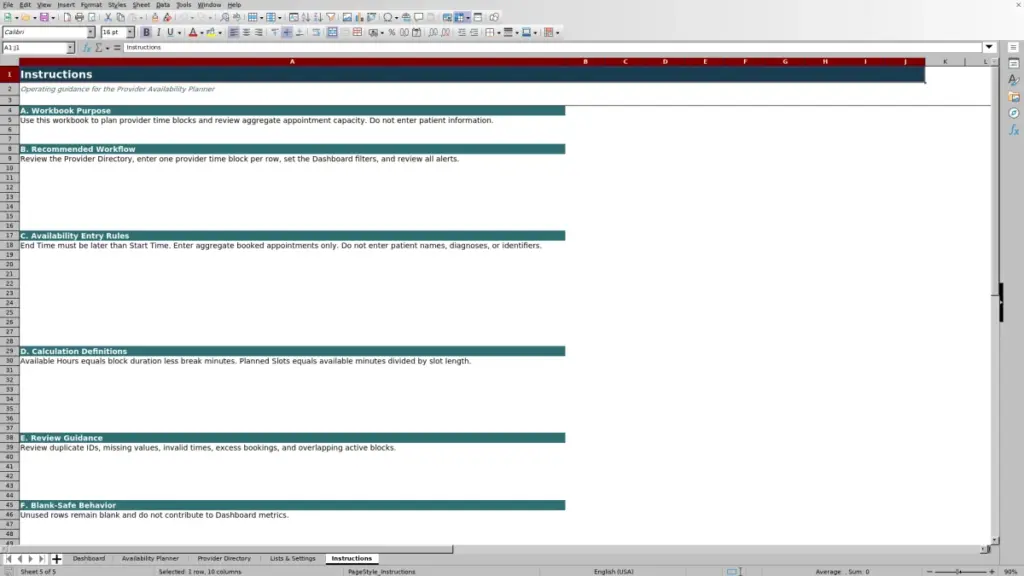Click the zoom out minus button

coord(929,571)
